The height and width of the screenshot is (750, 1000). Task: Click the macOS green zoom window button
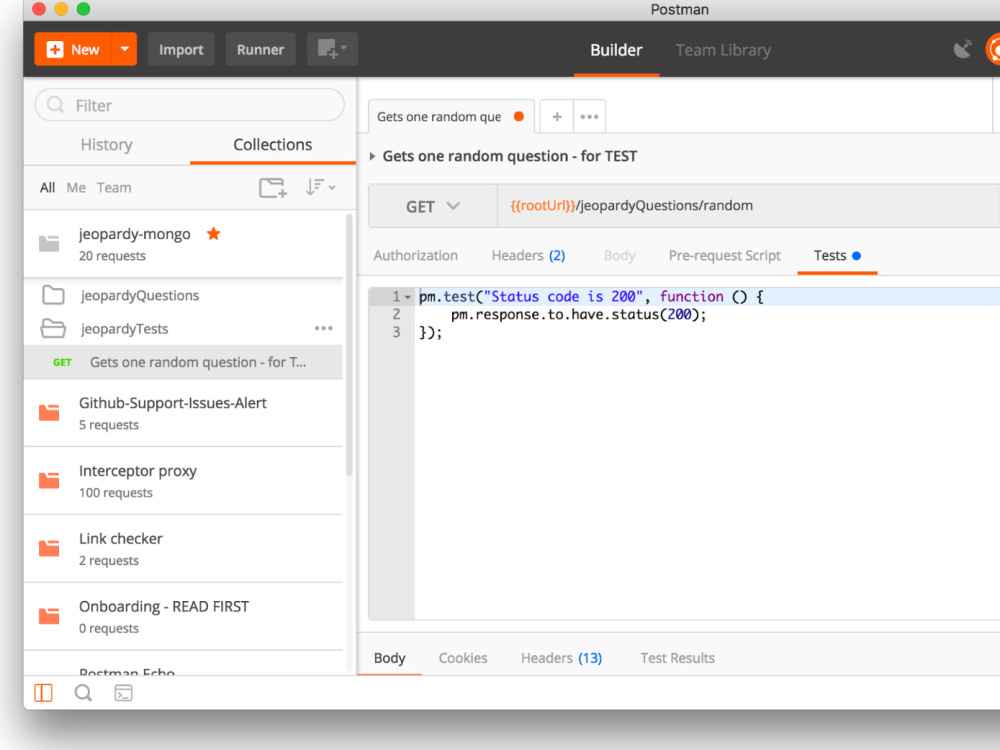coord(84,9)
